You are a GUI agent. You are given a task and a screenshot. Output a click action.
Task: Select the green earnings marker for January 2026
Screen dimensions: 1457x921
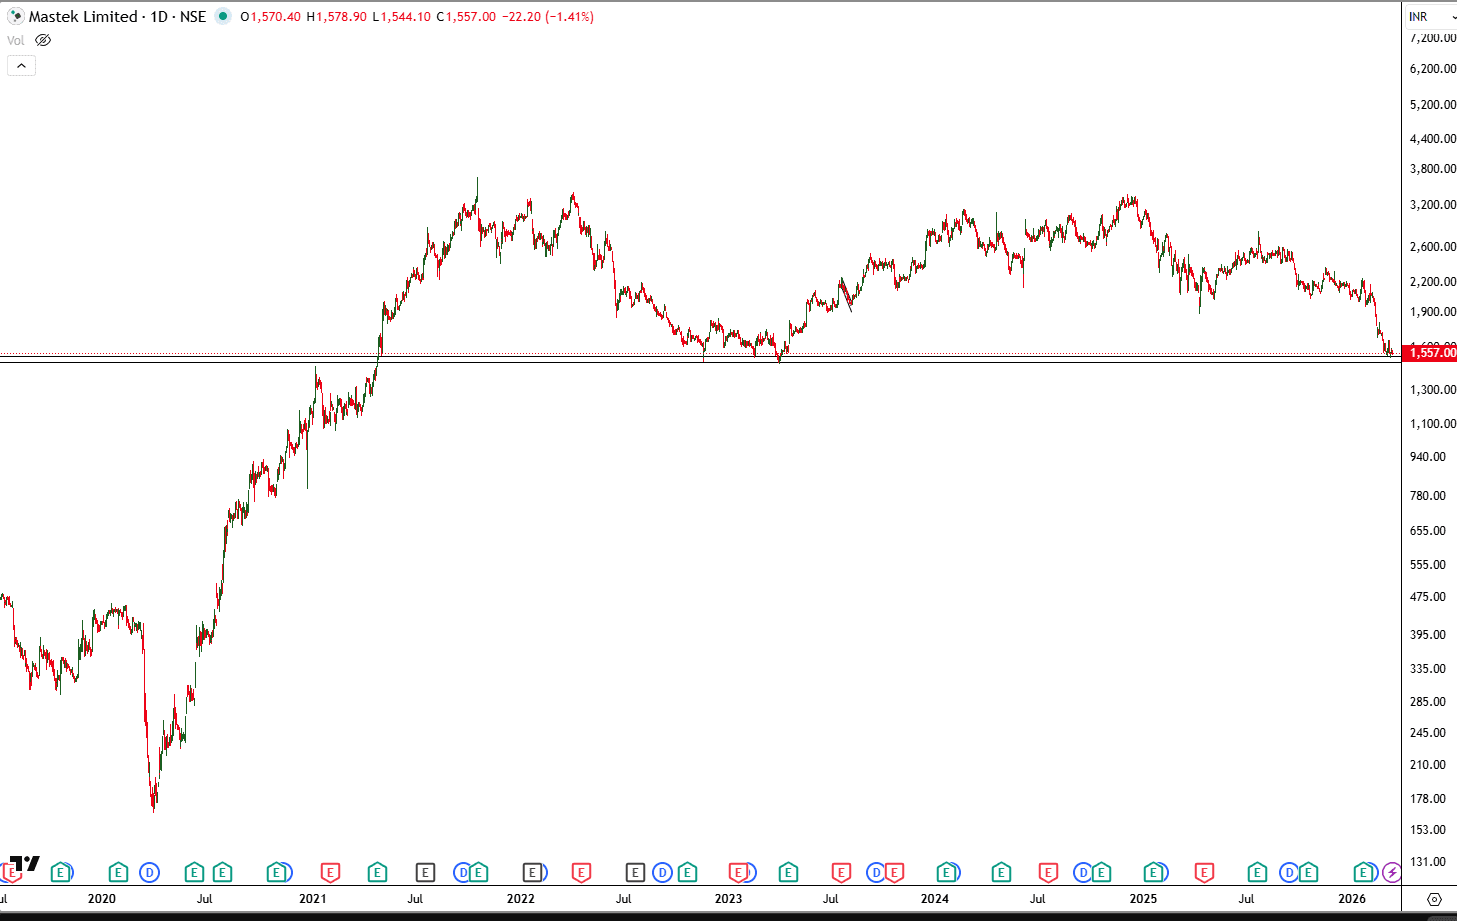coord(1363,873)
